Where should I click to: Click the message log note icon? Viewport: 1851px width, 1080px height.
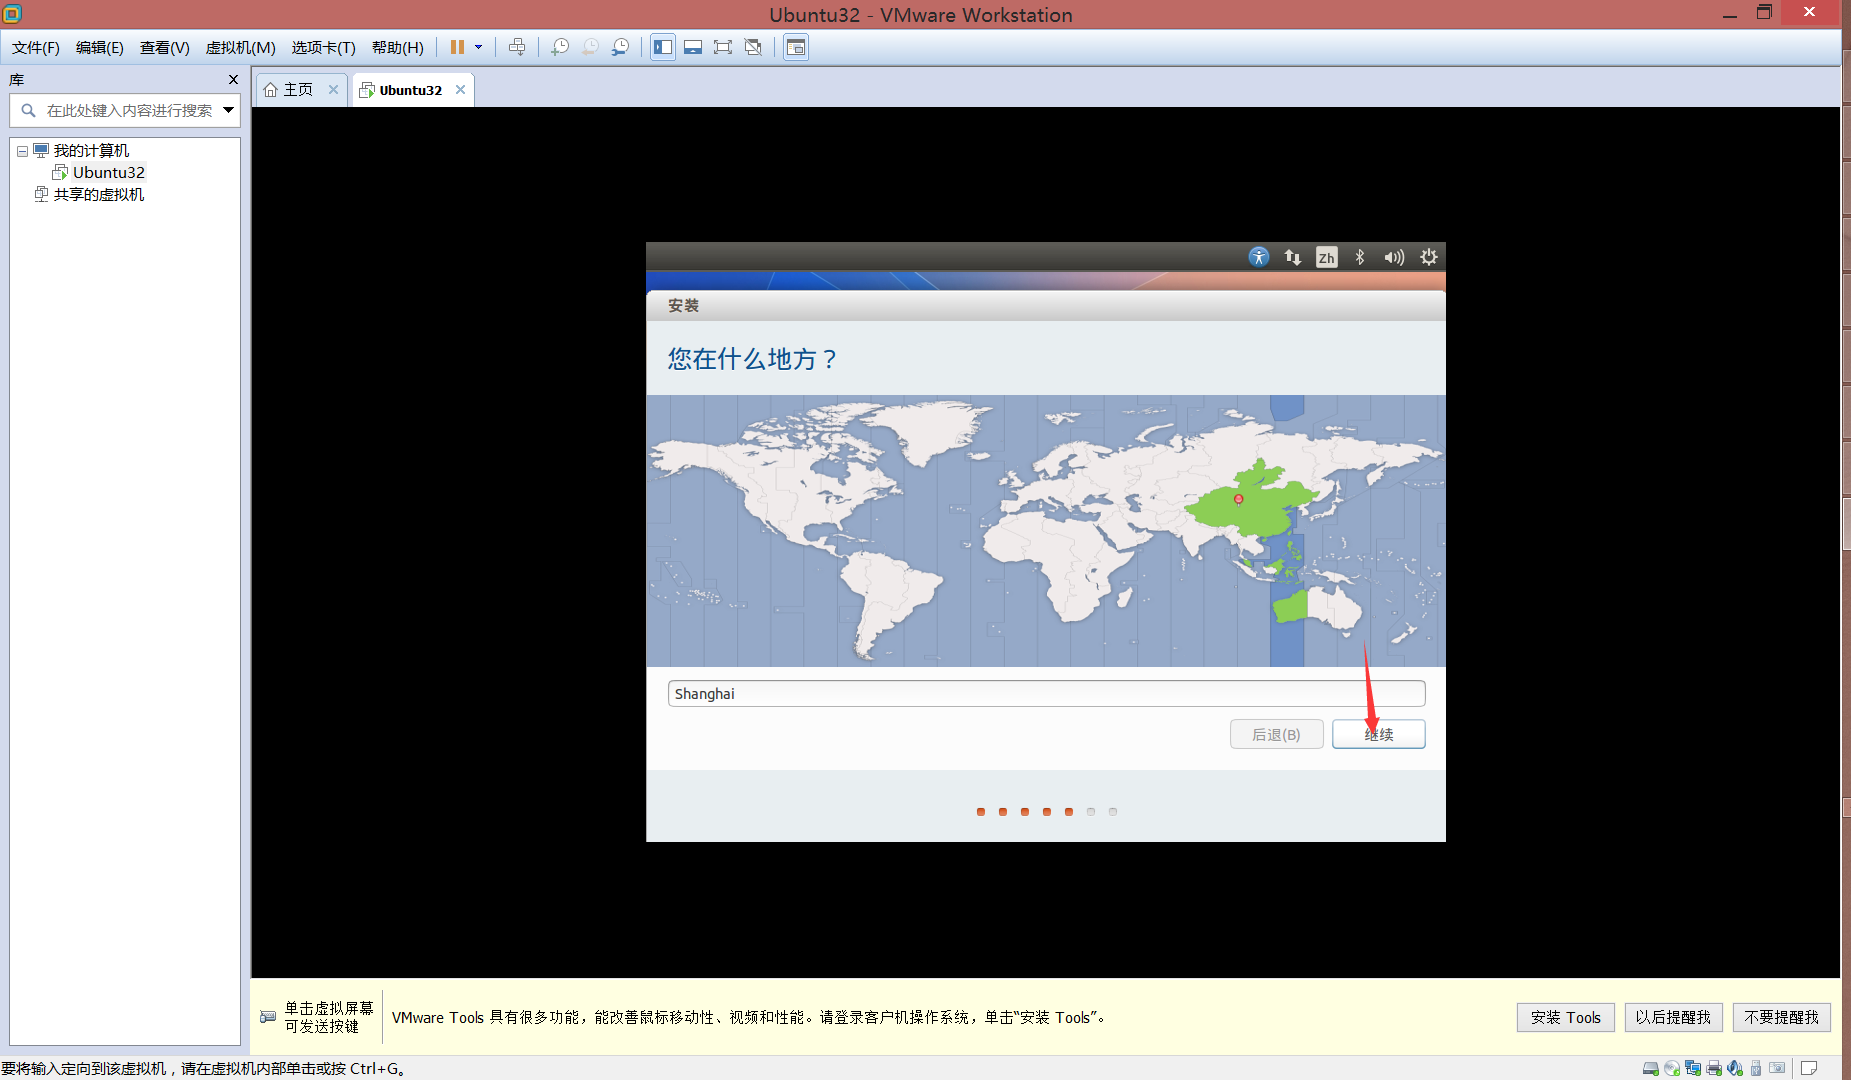[x=1808, y=1068]
